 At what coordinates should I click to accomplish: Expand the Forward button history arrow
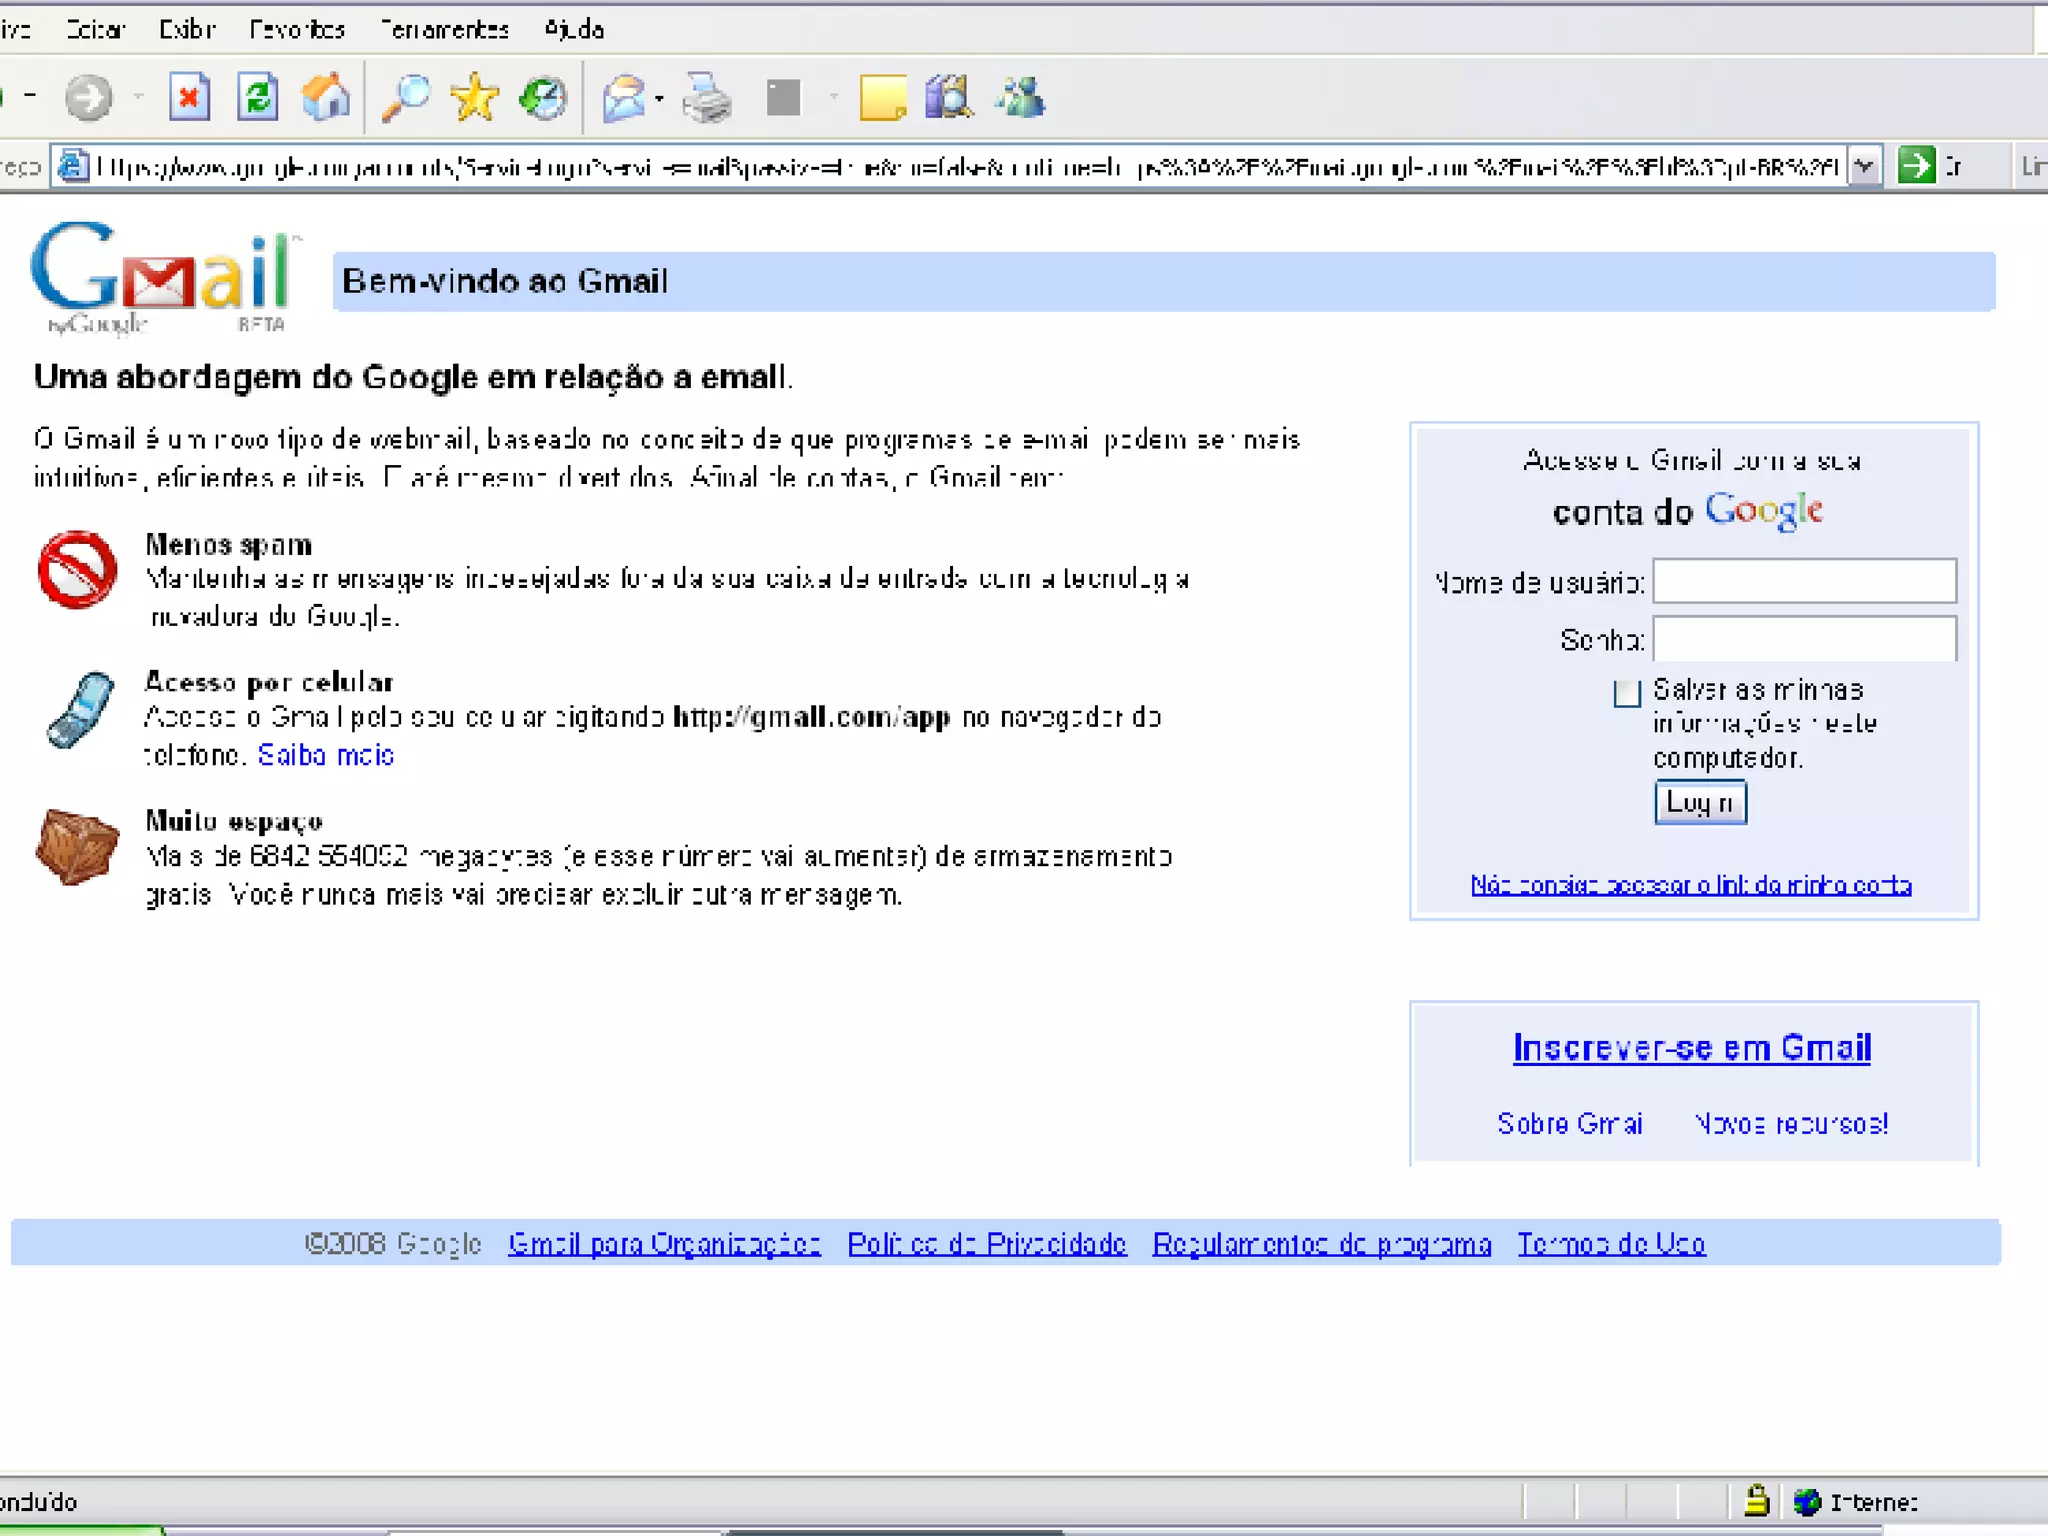pyautogui.click(x=138, y=98)
